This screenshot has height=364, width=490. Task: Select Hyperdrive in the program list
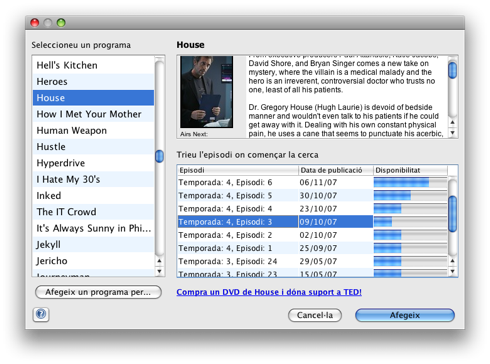93,163
